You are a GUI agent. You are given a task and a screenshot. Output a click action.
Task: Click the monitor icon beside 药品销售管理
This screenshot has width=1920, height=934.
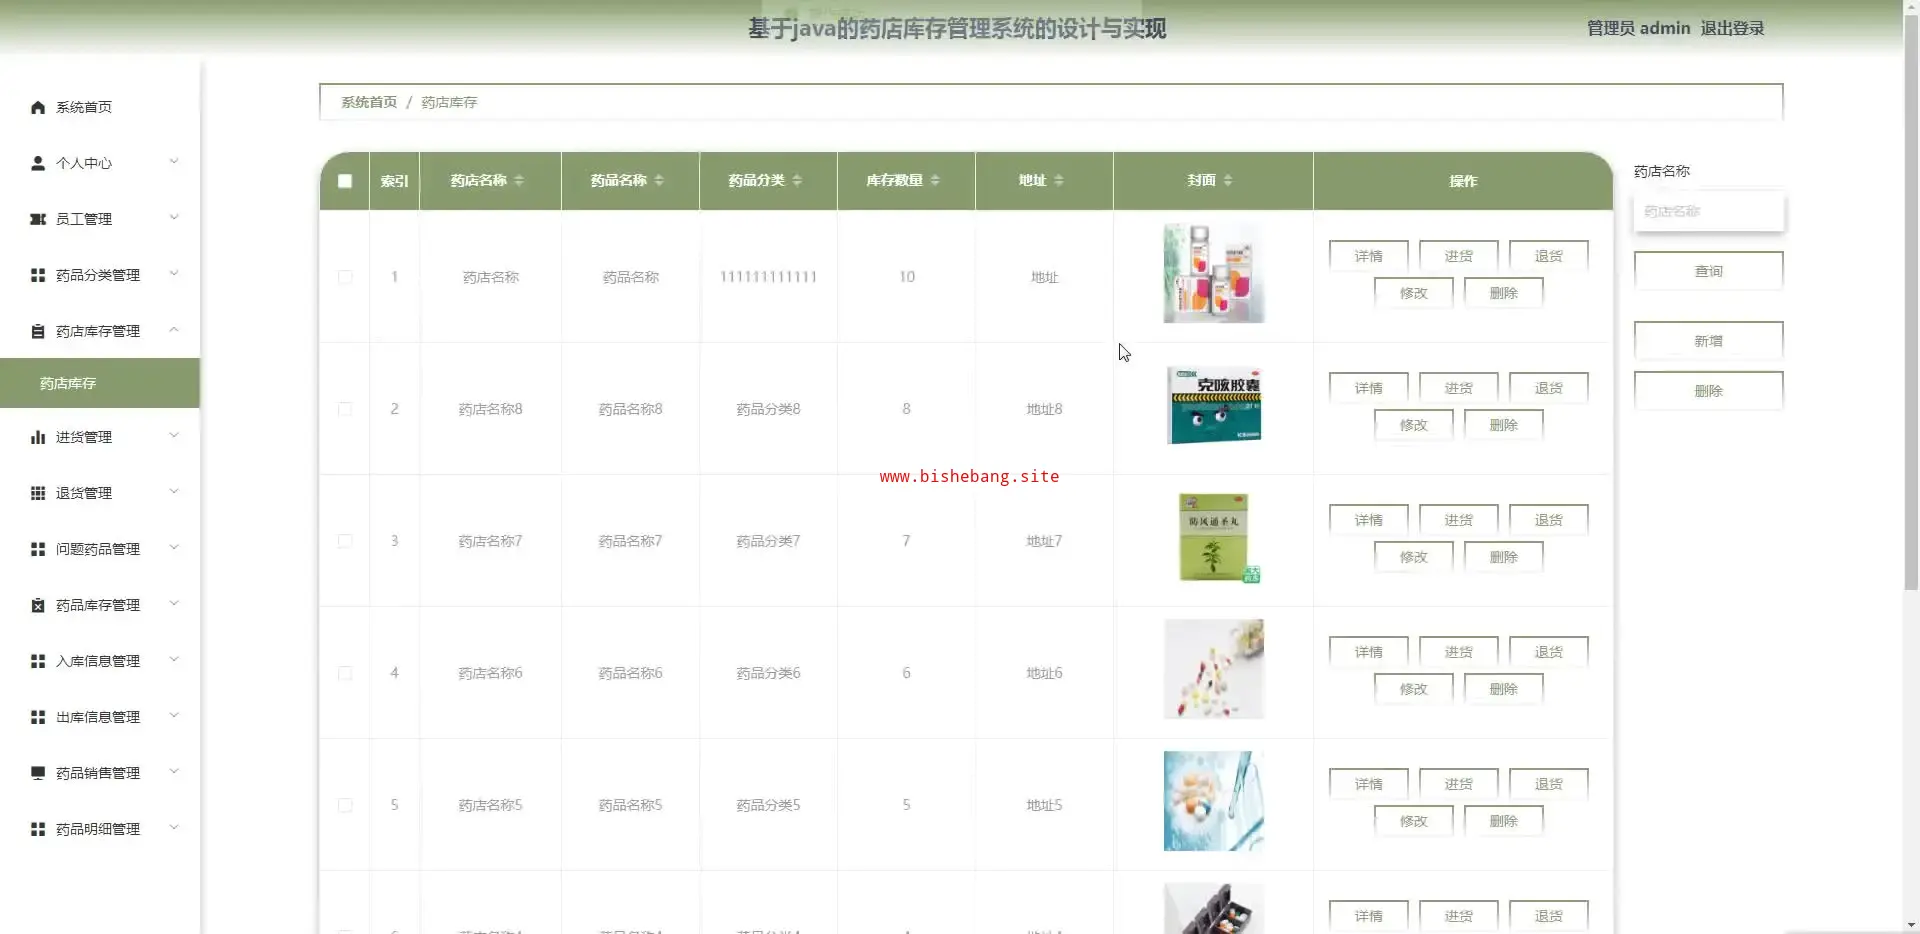38,773
